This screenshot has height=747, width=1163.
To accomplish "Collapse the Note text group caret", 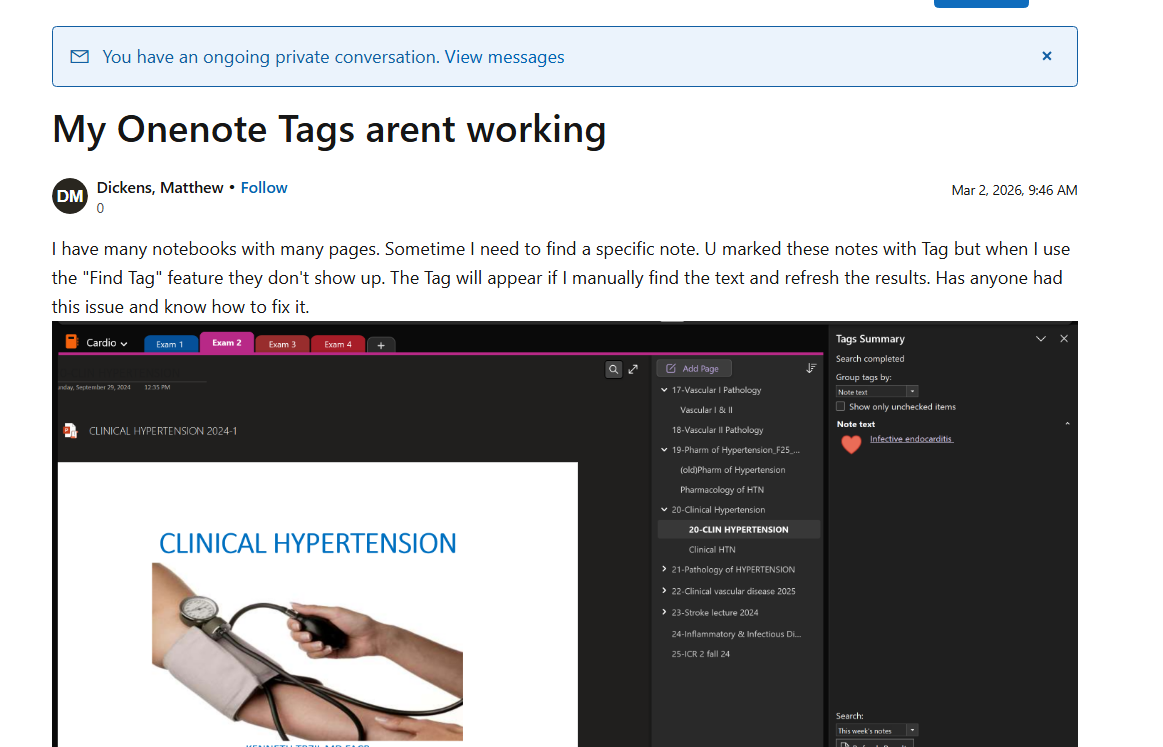I will 1067,424.
